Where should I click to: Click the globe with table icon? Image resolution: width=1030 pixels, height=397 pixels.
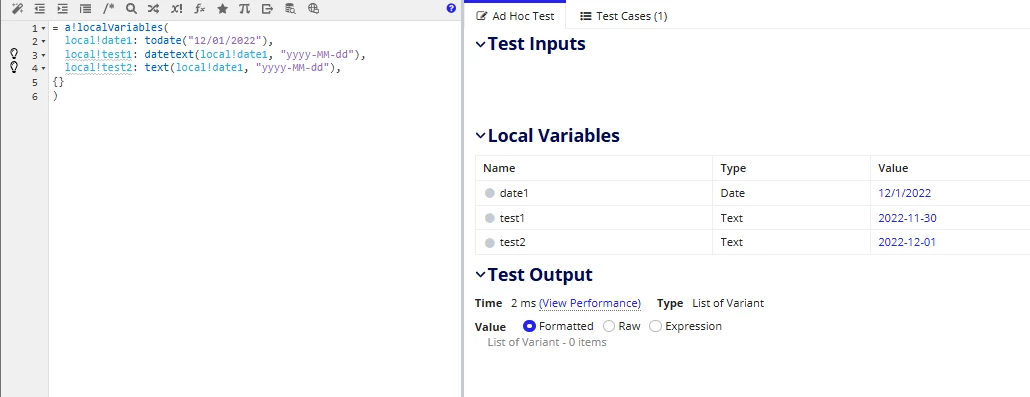tap(313, 9)
